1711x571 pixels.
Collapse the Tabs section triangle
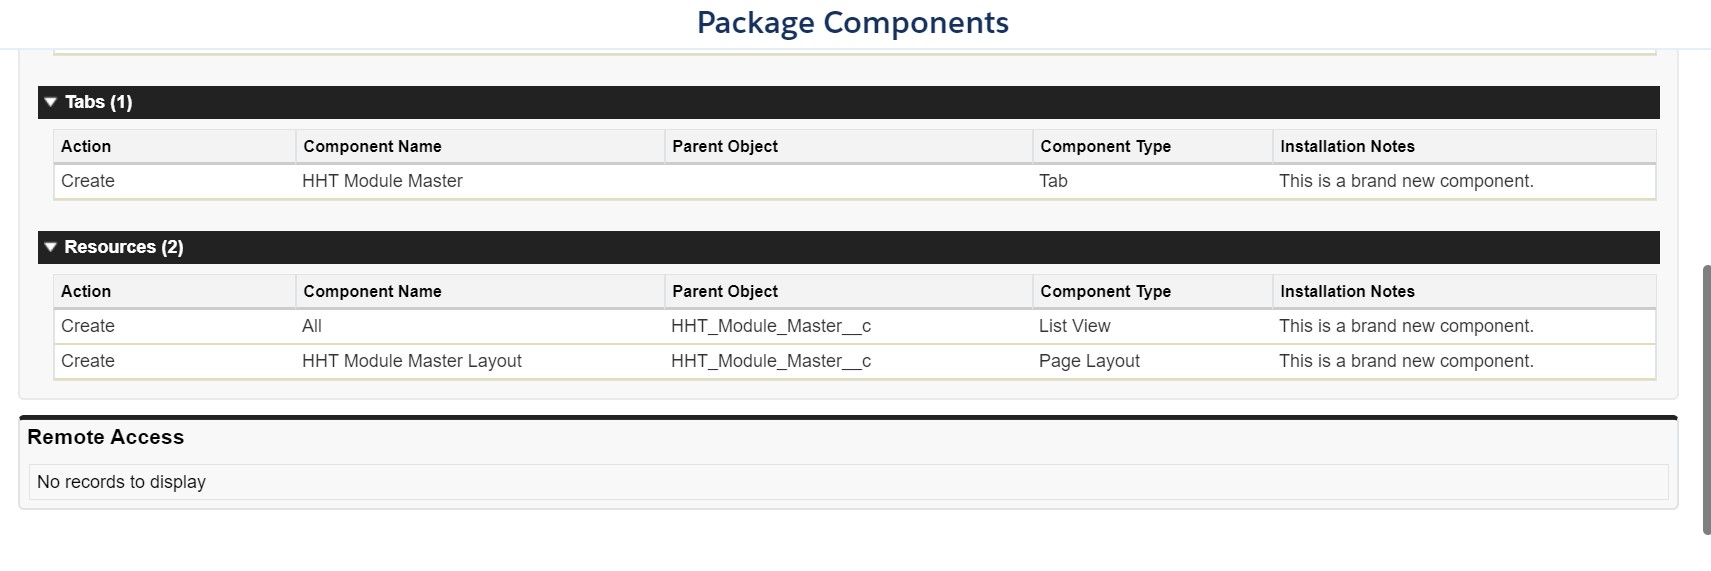tap(51, 102)
